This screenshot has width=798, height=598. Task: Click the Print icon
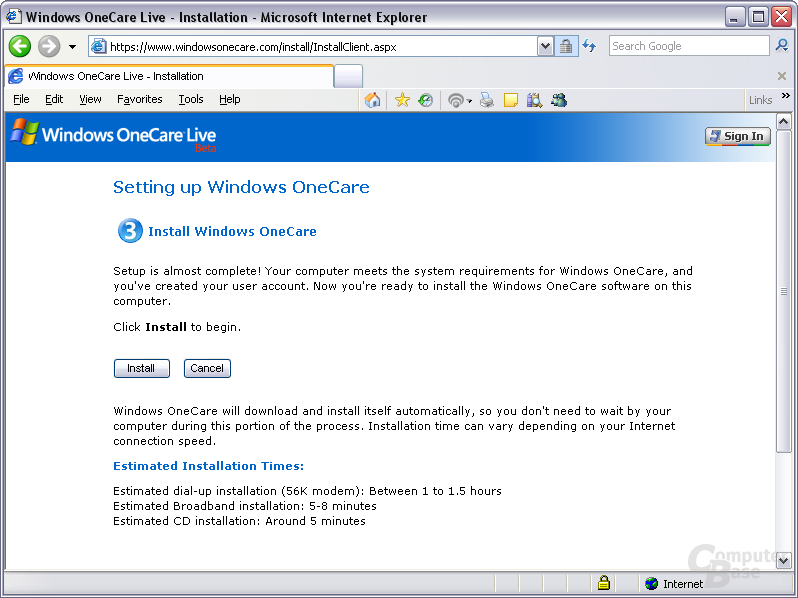coord(487,100)
